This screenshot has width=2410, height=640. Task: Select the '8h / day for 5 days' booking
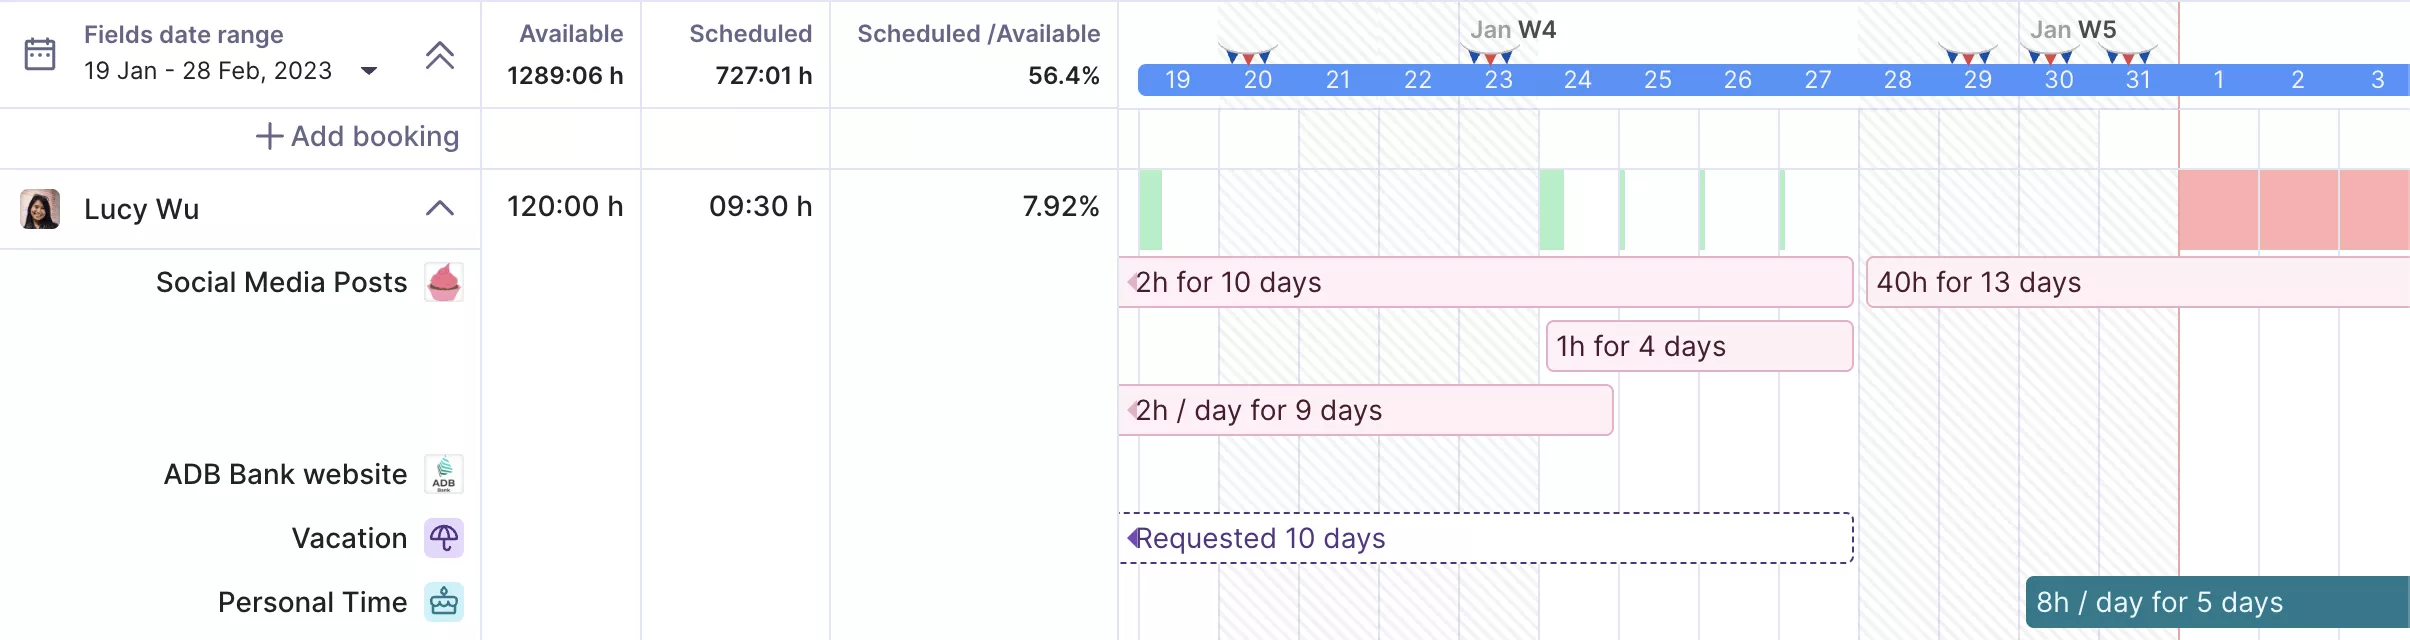pos(2218,602)
